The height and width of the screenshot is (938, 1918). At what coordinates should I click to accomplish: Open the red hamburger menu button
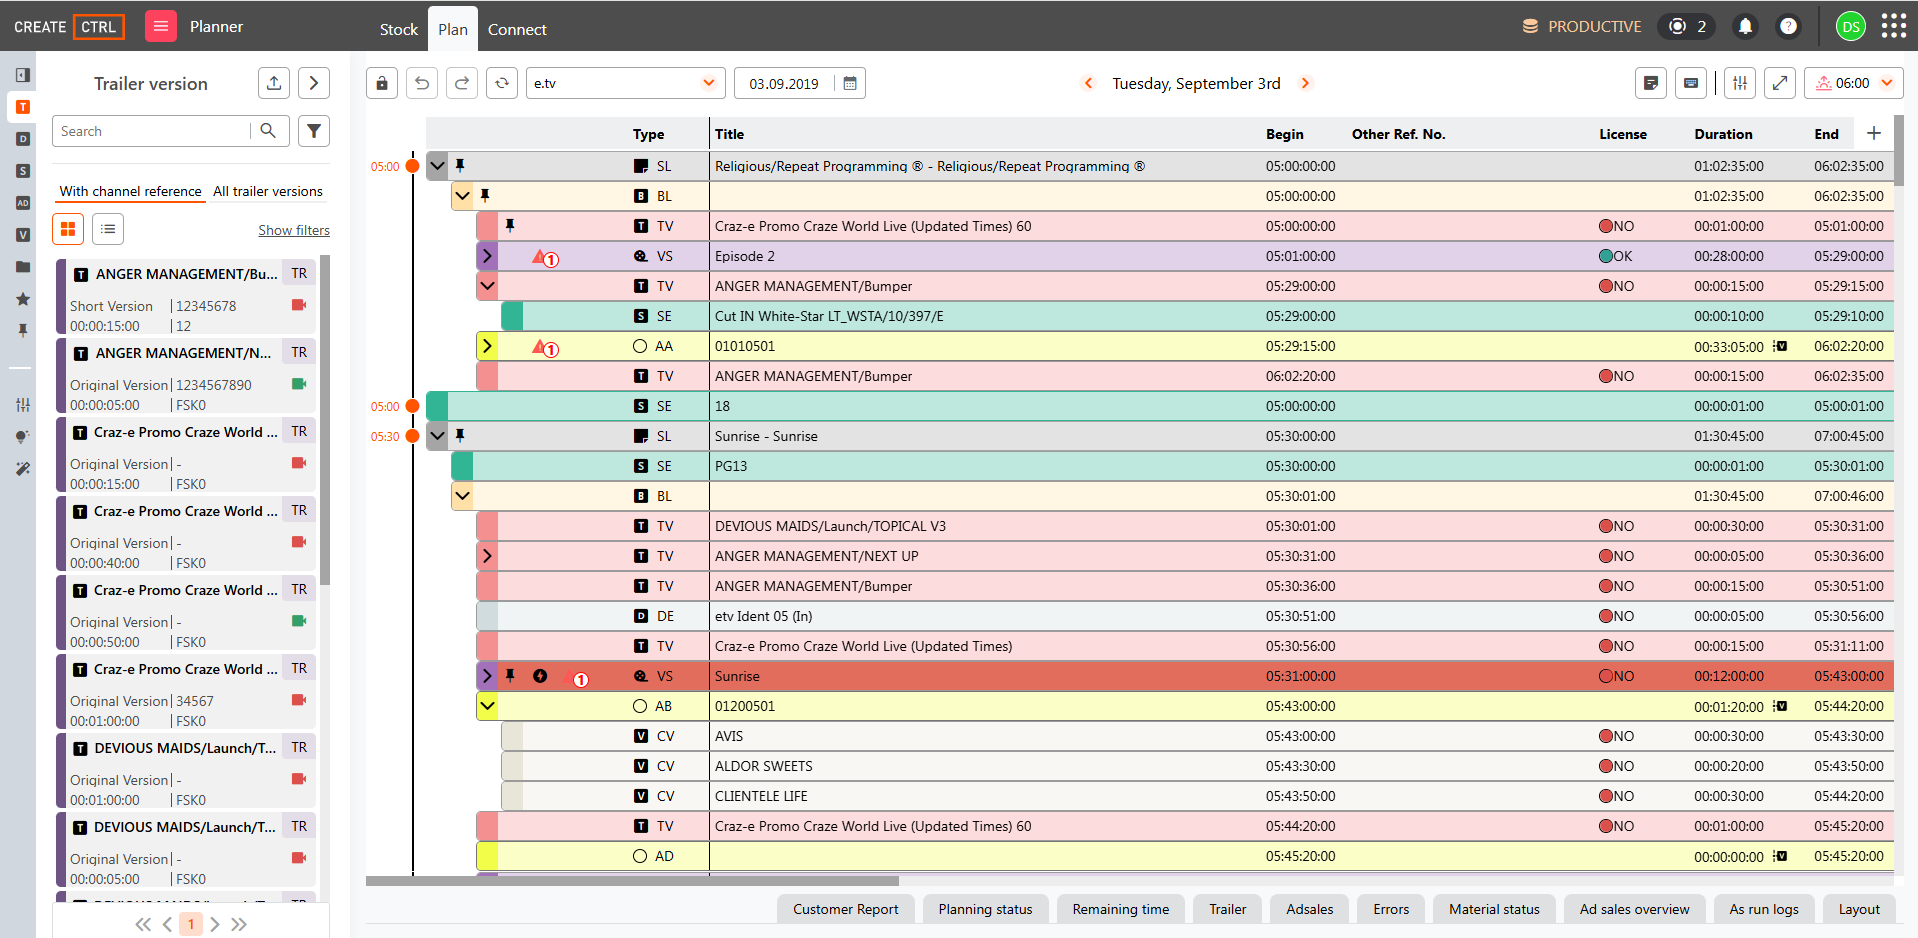coord(160,26)
